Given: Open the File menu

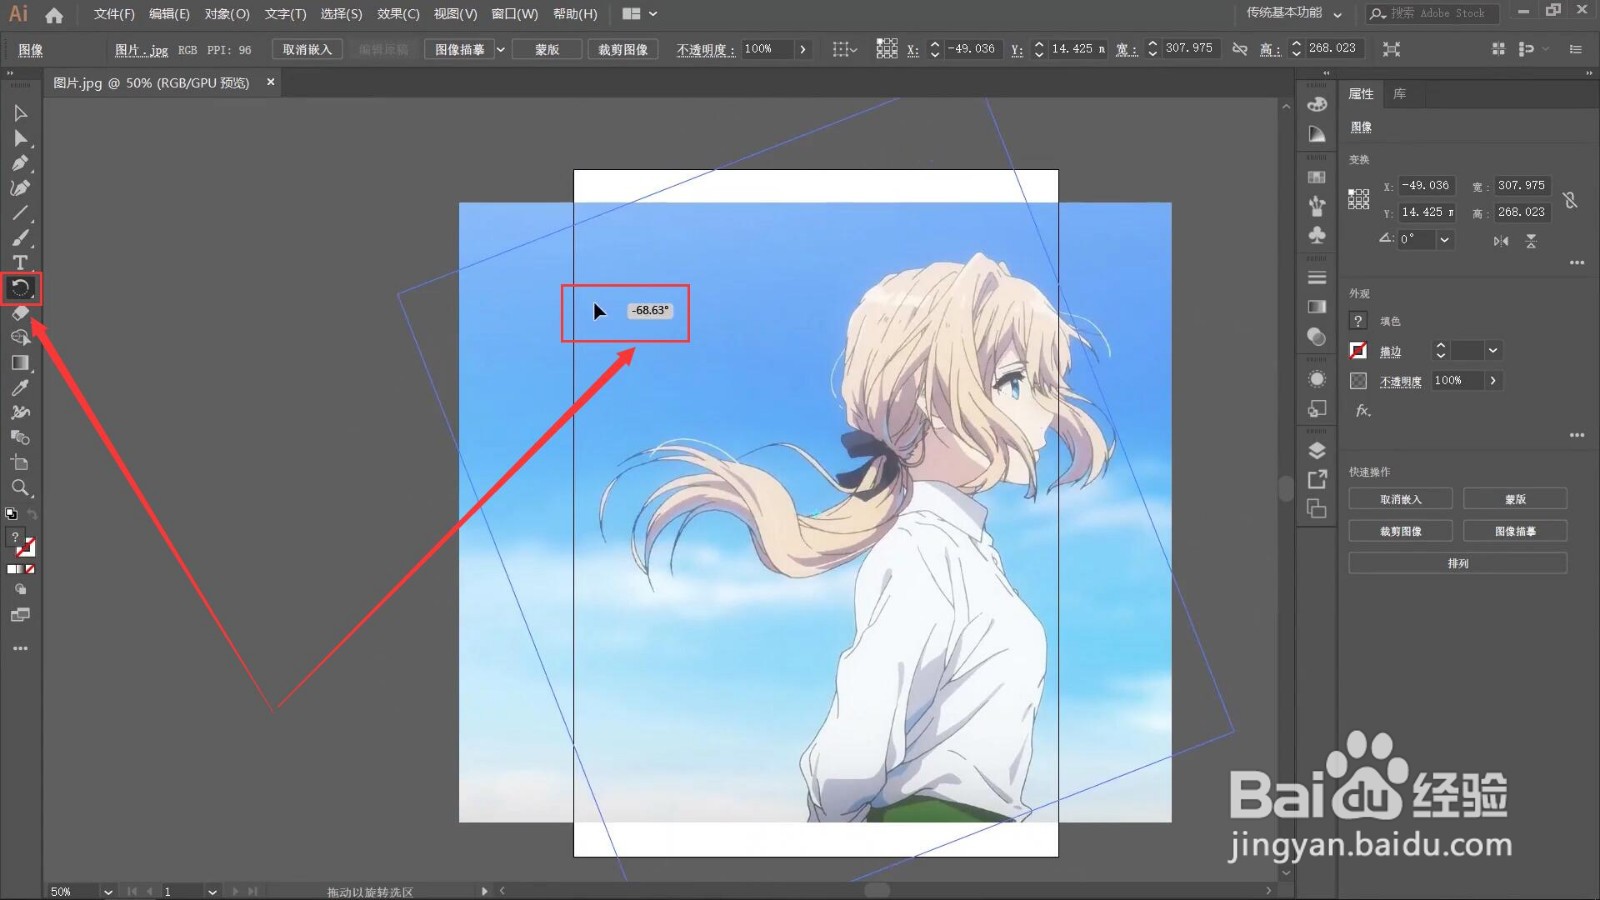Looking at the screenshot, I should coord(114,14).
